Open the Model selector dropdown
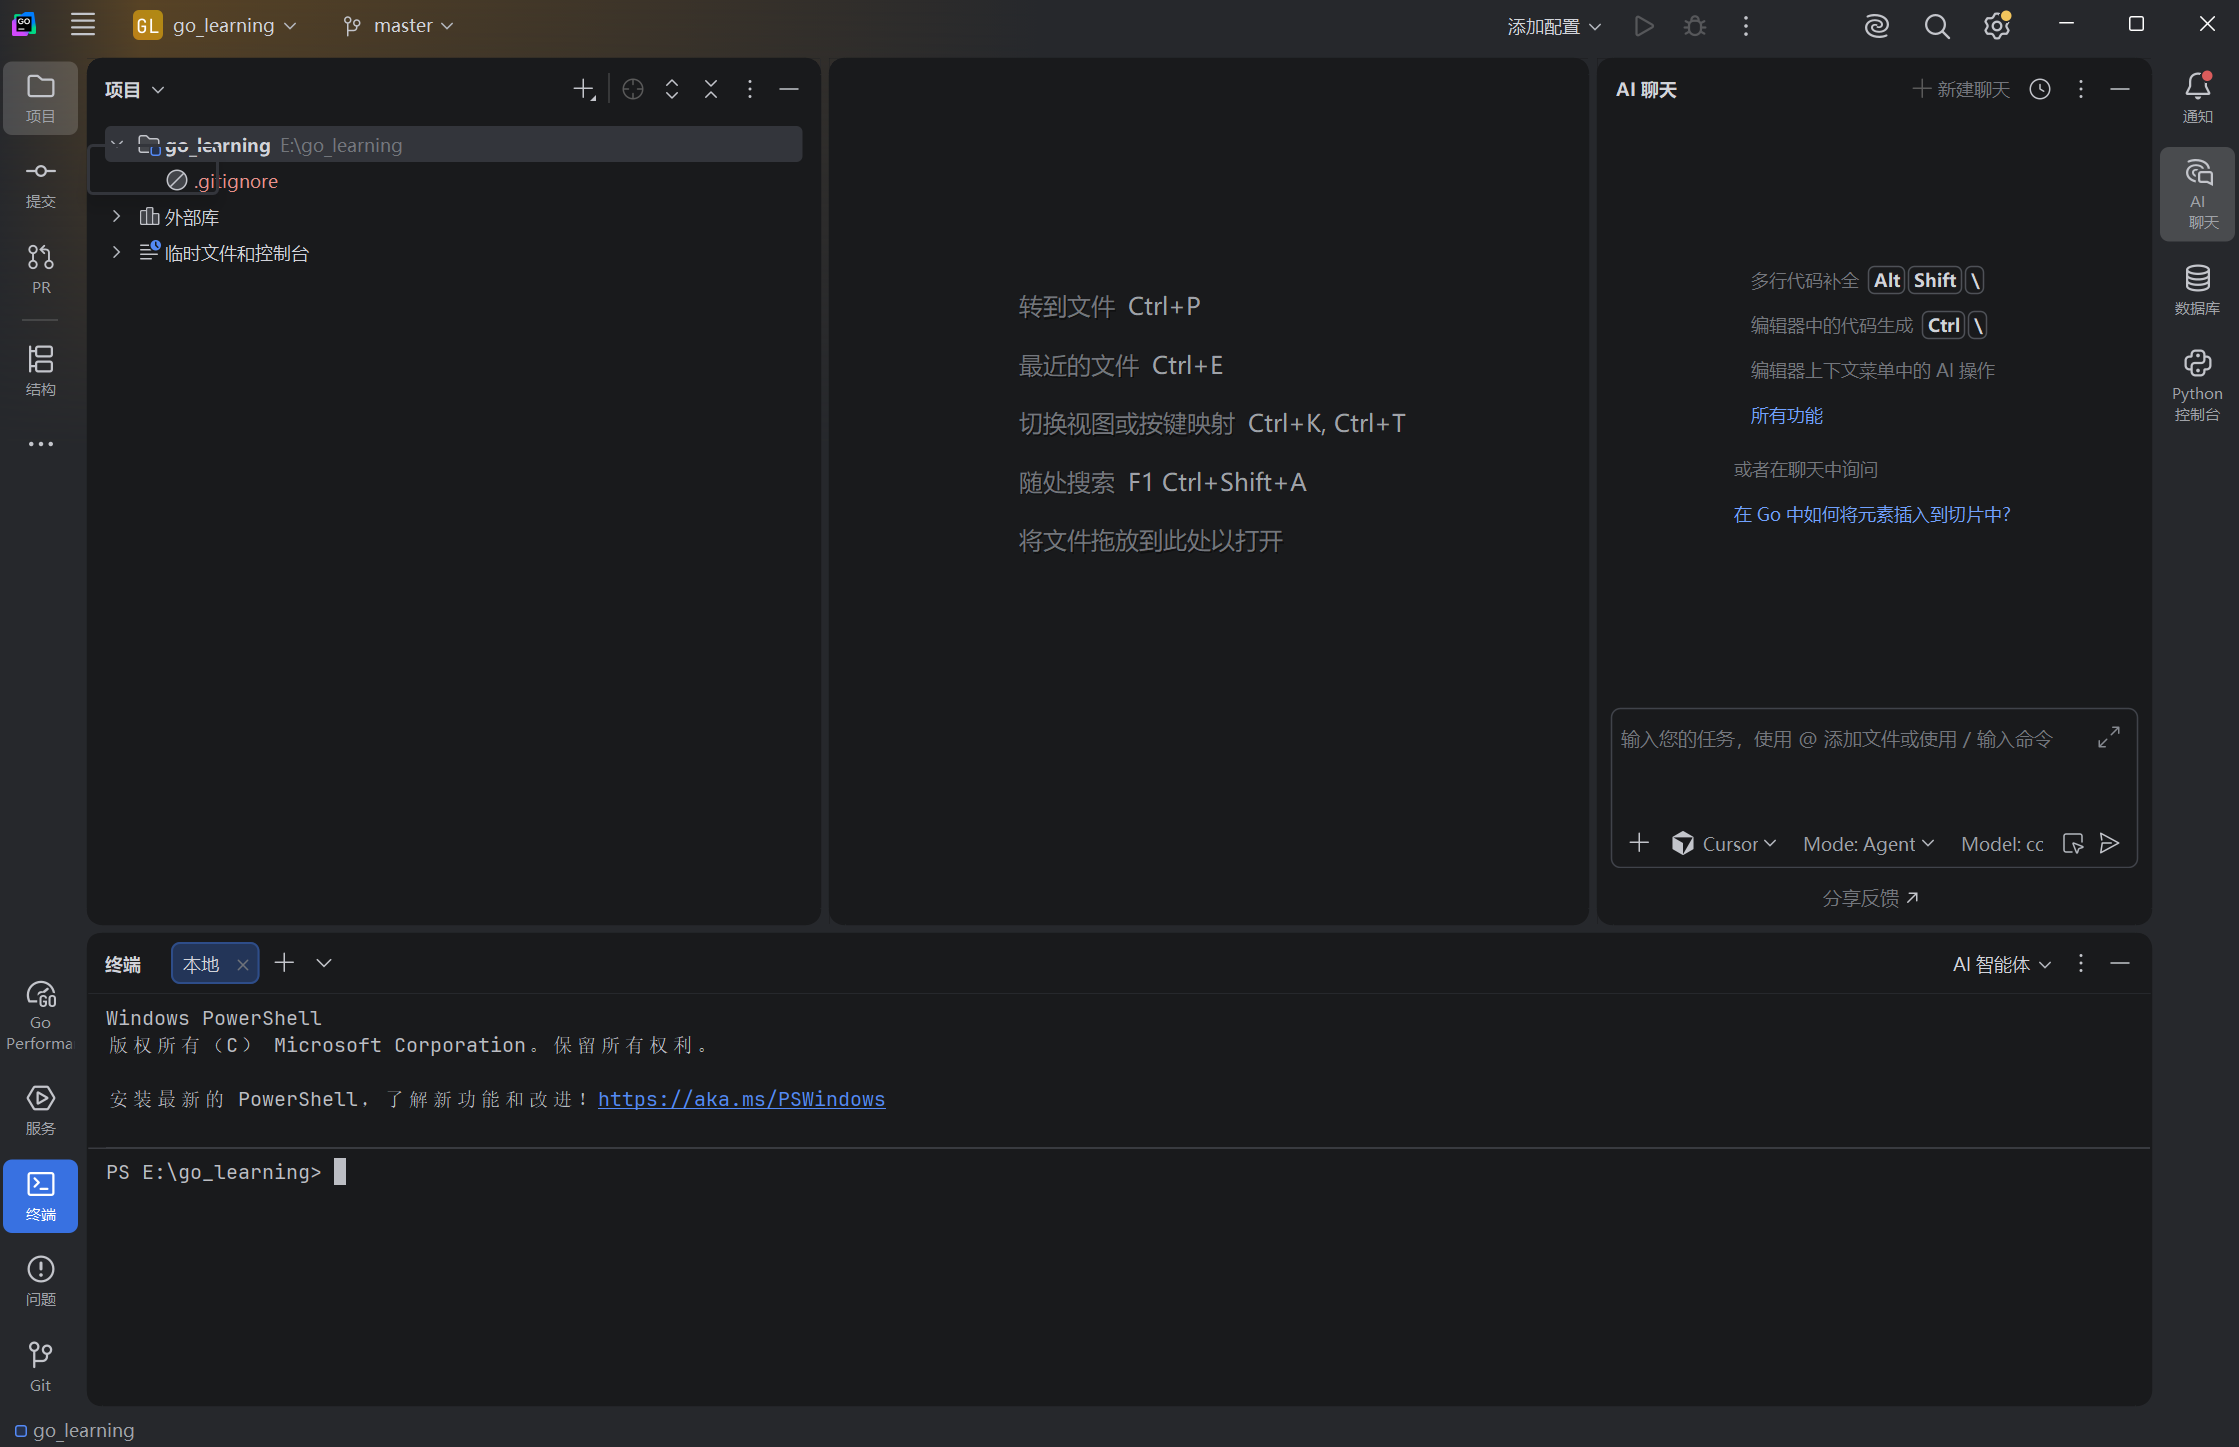The image size is (2239, 1447). point(2002,843)
